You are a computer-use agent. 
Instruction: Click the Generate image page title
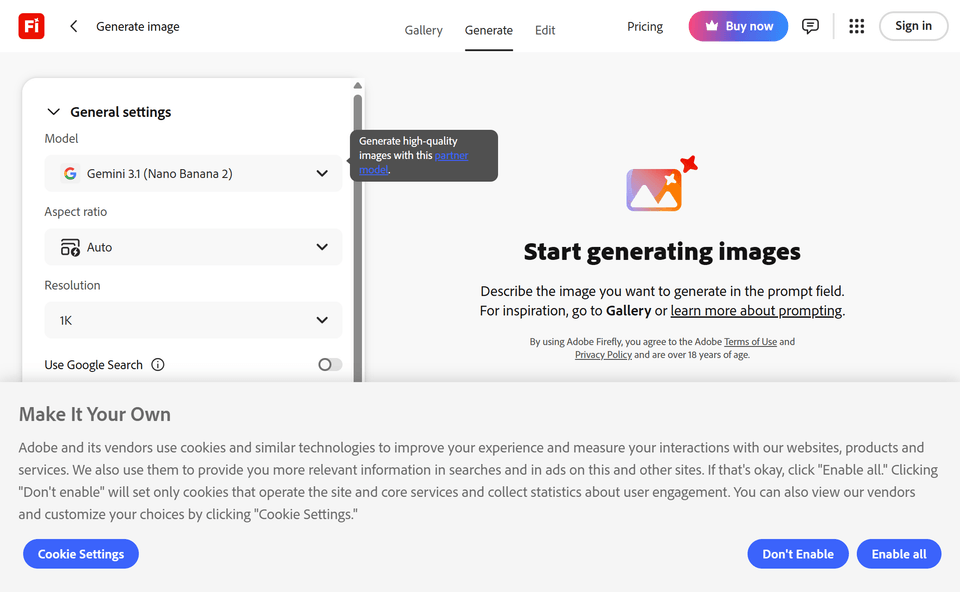tap(138, 26)
